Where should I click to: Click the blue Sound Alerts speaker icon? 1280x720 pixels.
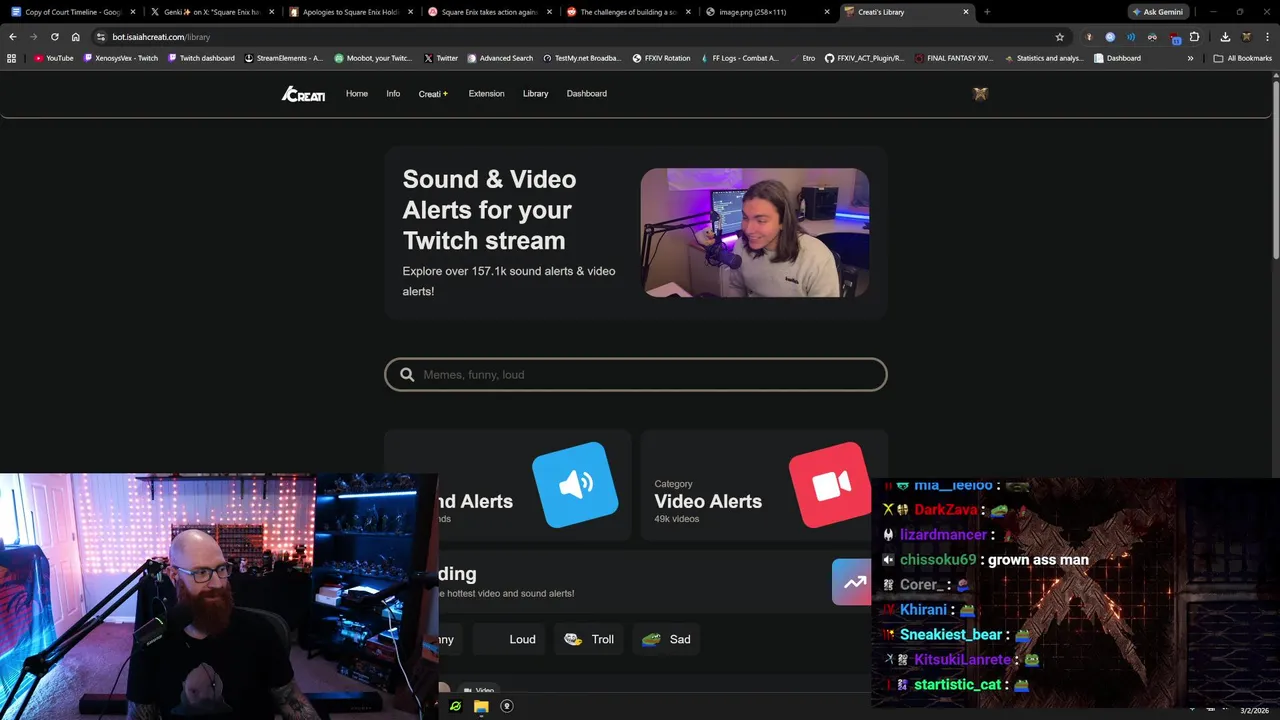point(575,485)
